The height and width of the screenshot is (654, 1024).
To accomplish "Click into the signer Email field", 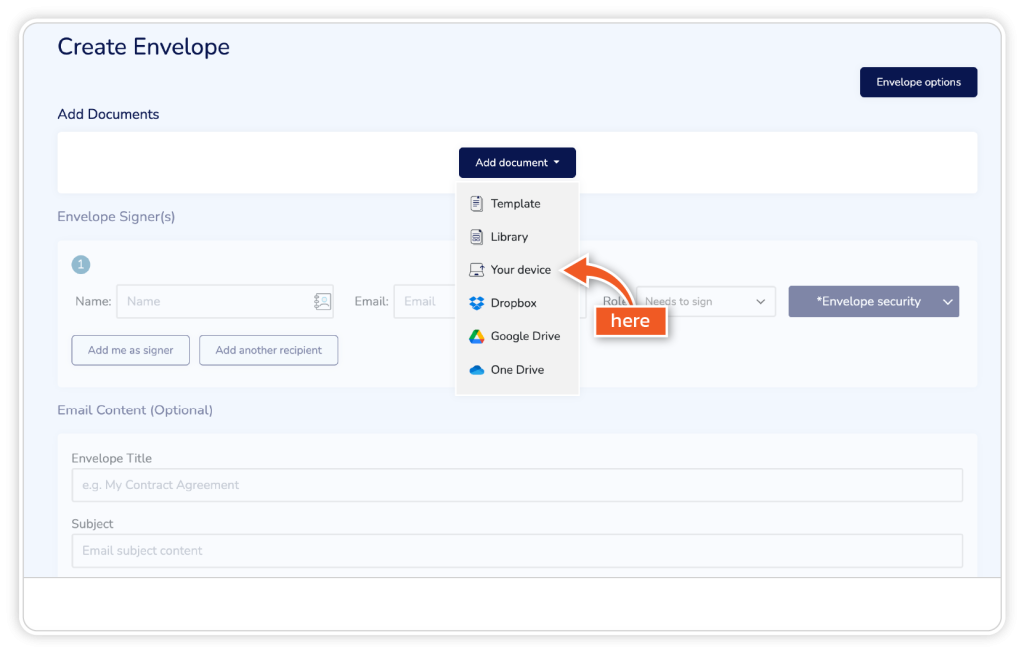I will point(425,301).
